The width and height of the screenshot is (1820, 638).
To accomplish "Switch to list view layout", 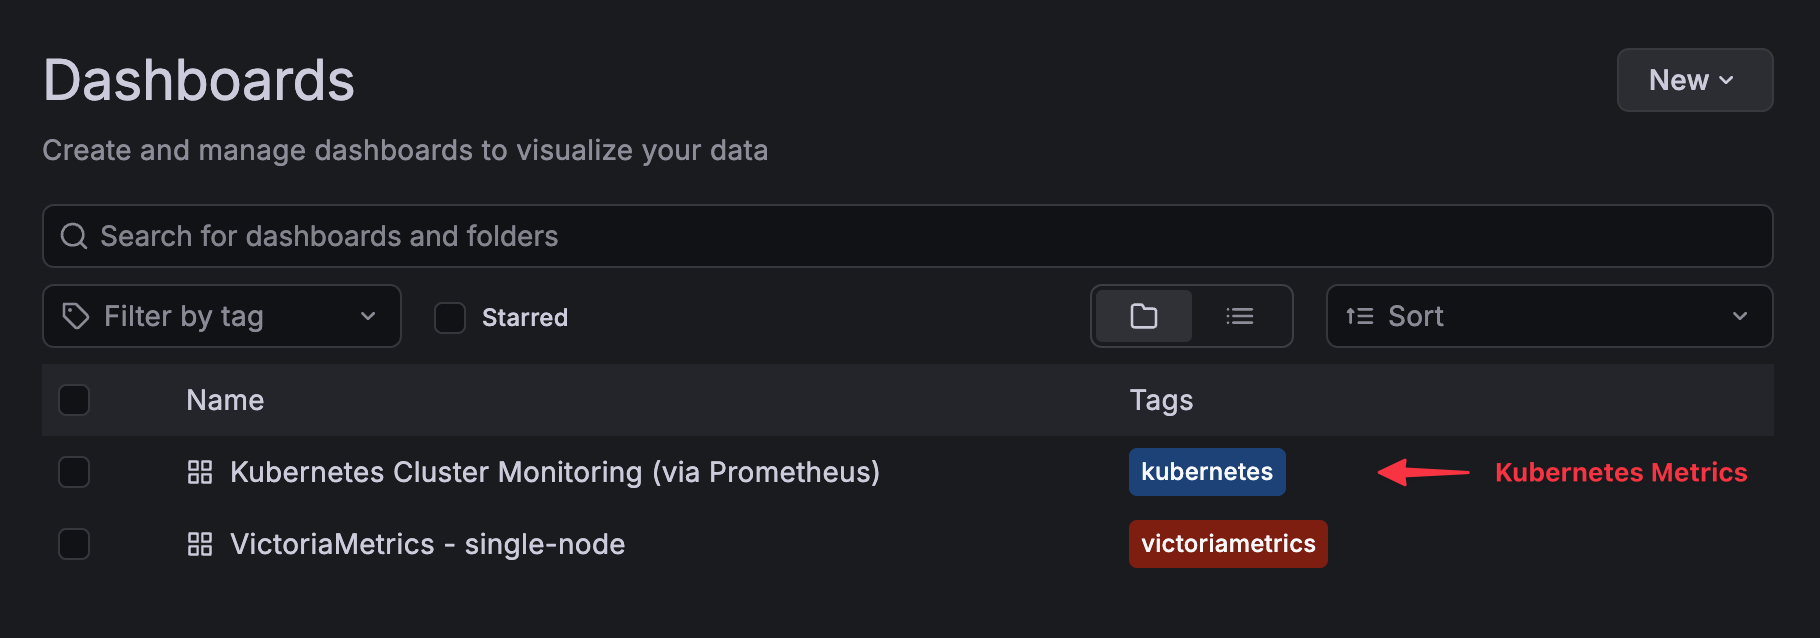I will coord(1240,317).
